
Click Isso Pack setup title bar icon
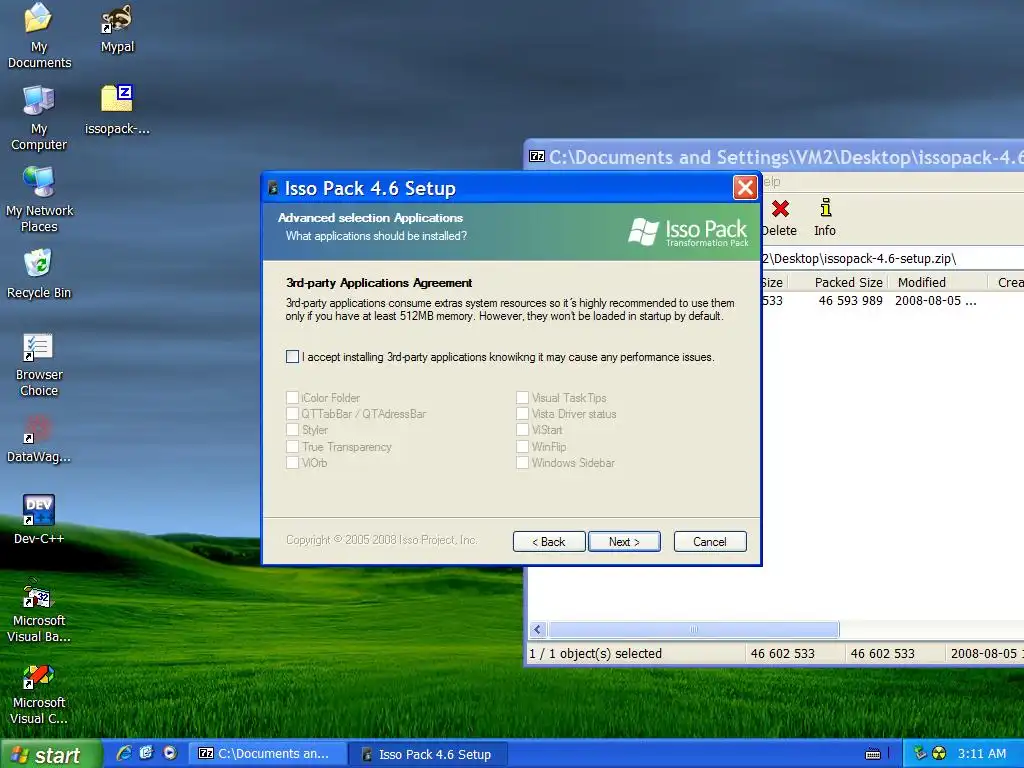point(273,189)
